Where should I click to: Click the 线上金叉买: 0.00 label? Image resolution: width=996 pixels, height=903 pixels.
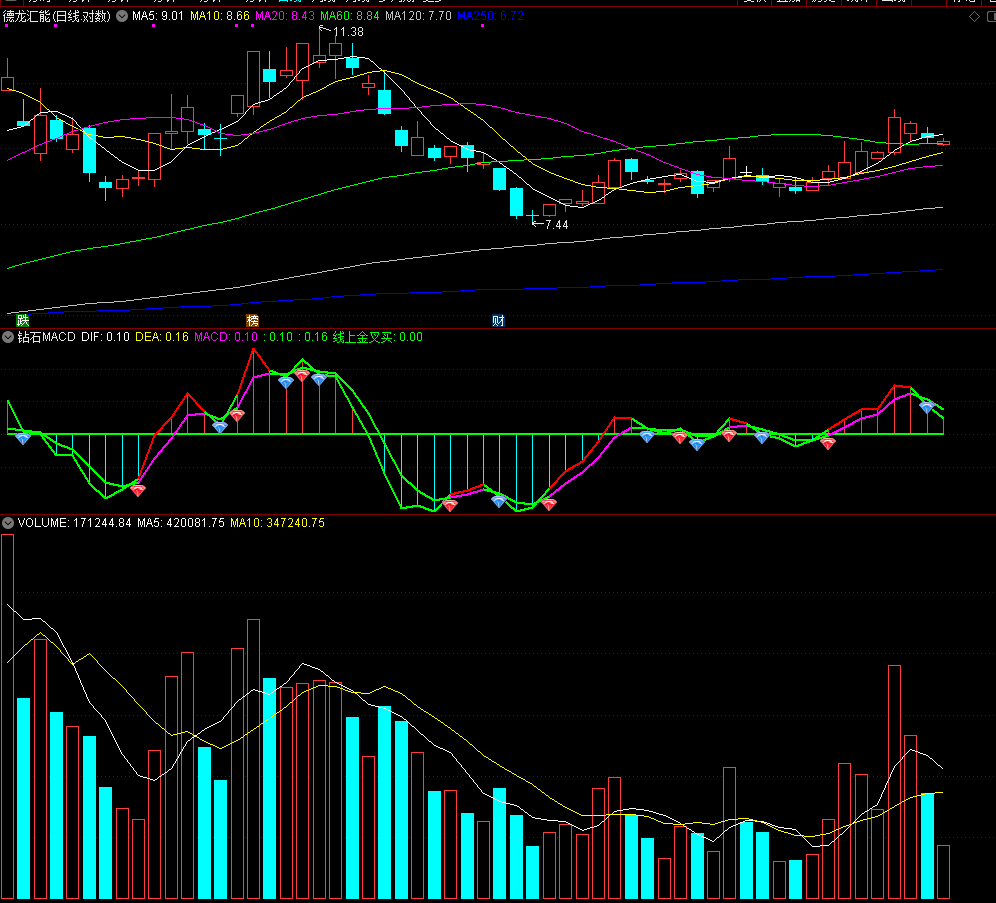pos(377,337)
